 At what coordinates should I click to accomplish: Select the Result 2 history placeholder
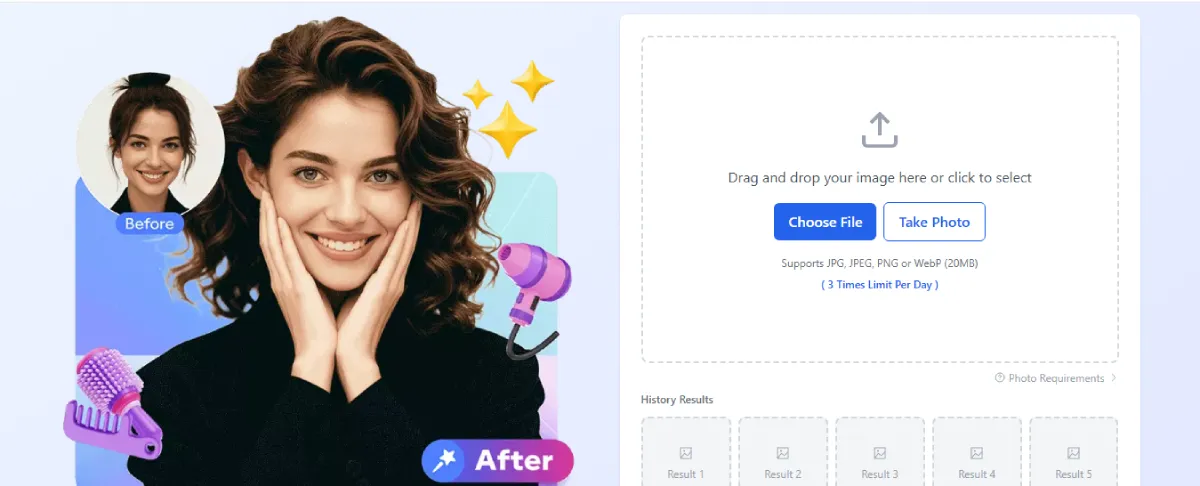[782, 452]
